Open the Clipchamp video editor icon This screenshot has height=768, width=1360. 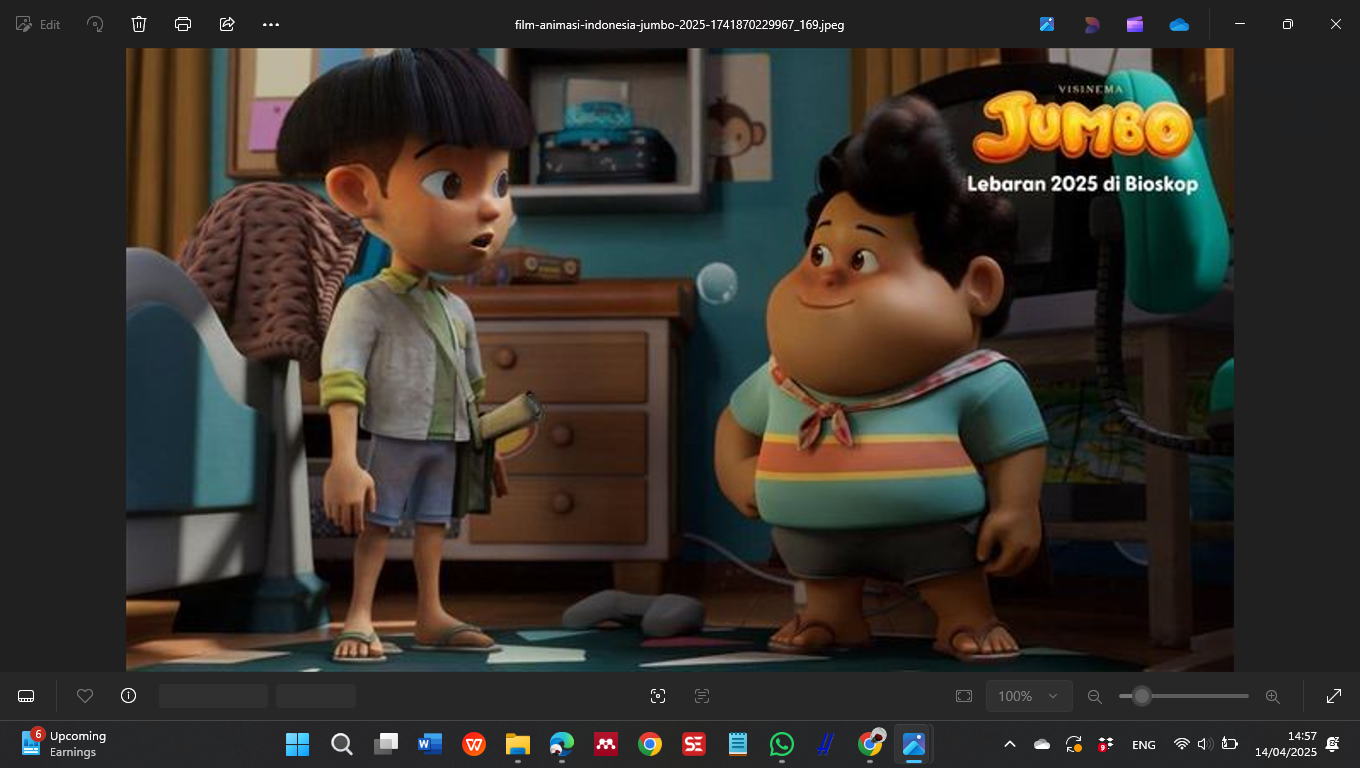[1135, 24]
